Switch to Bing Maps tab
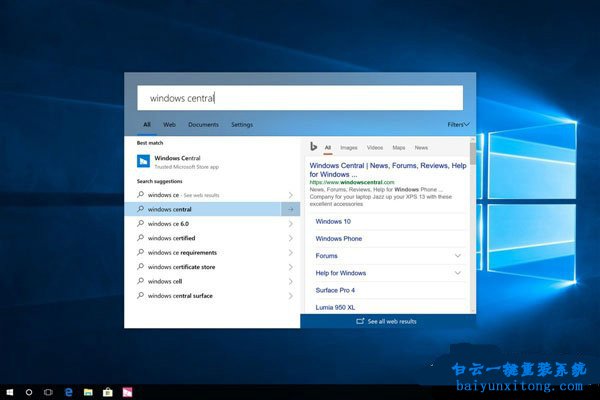The height and width of the screenshot is (400, 600). pos(399,147)
